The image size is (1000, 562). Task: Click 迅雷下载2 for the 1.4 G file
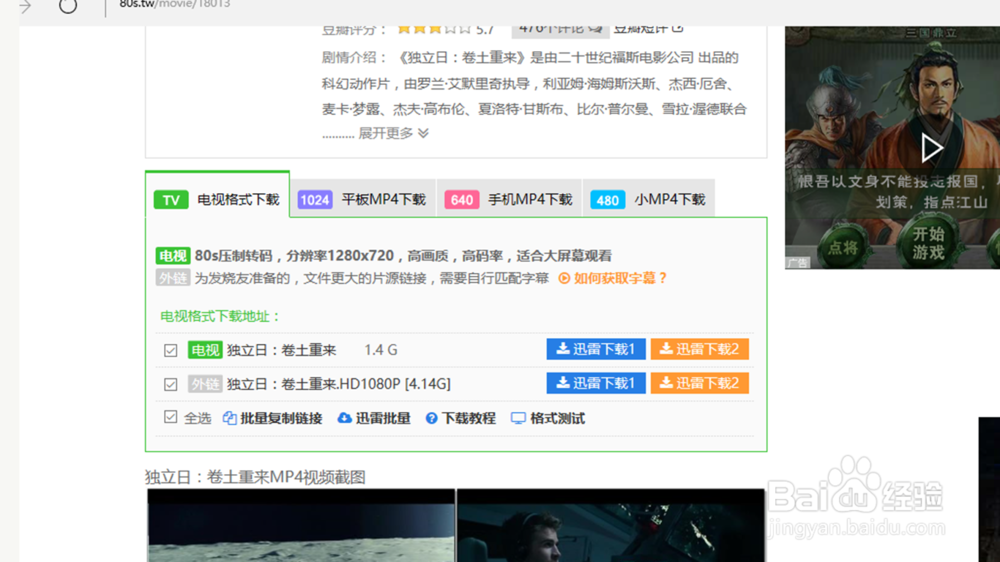click(x=700, y=349)
